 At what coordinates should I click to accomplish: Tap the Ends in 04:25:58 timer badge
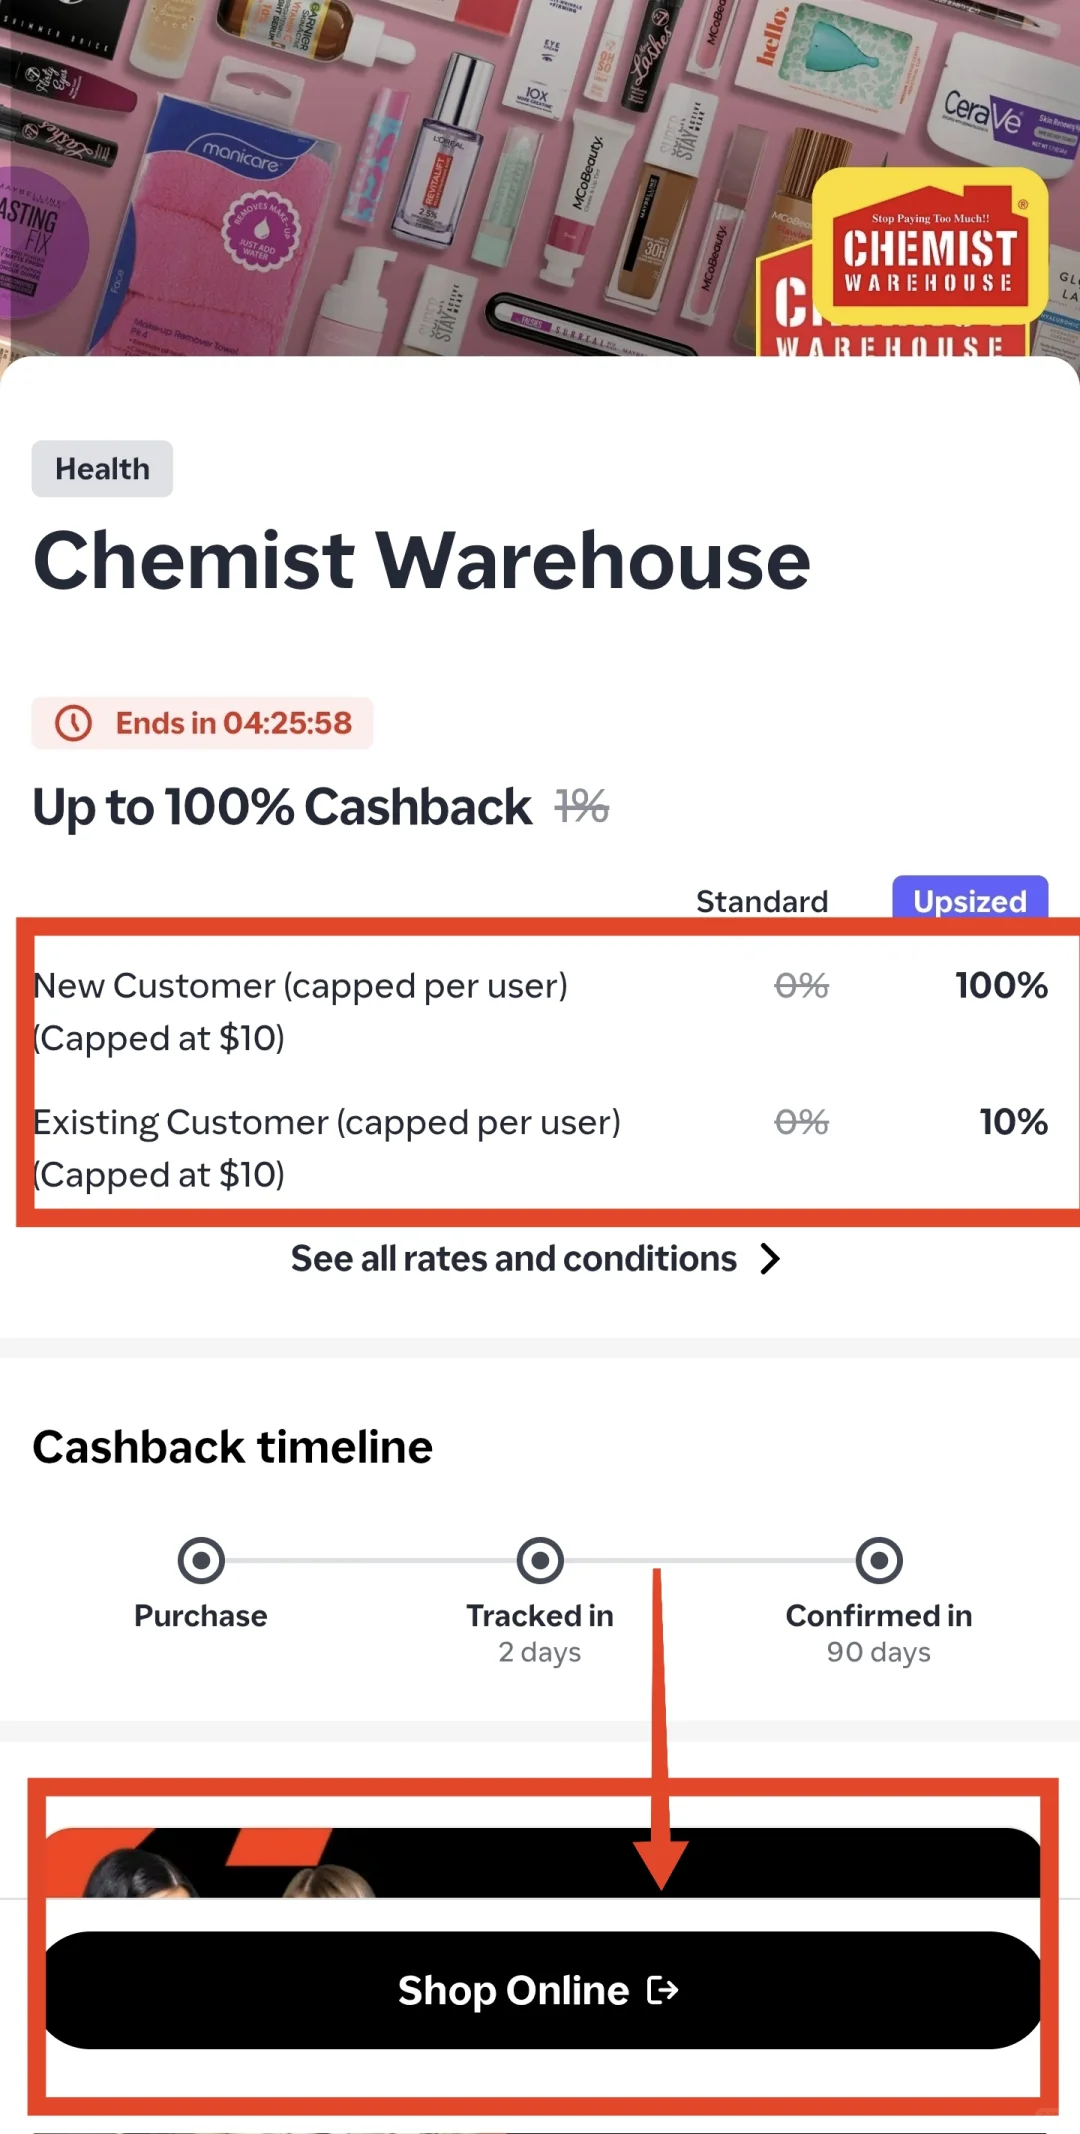point(202,723)
